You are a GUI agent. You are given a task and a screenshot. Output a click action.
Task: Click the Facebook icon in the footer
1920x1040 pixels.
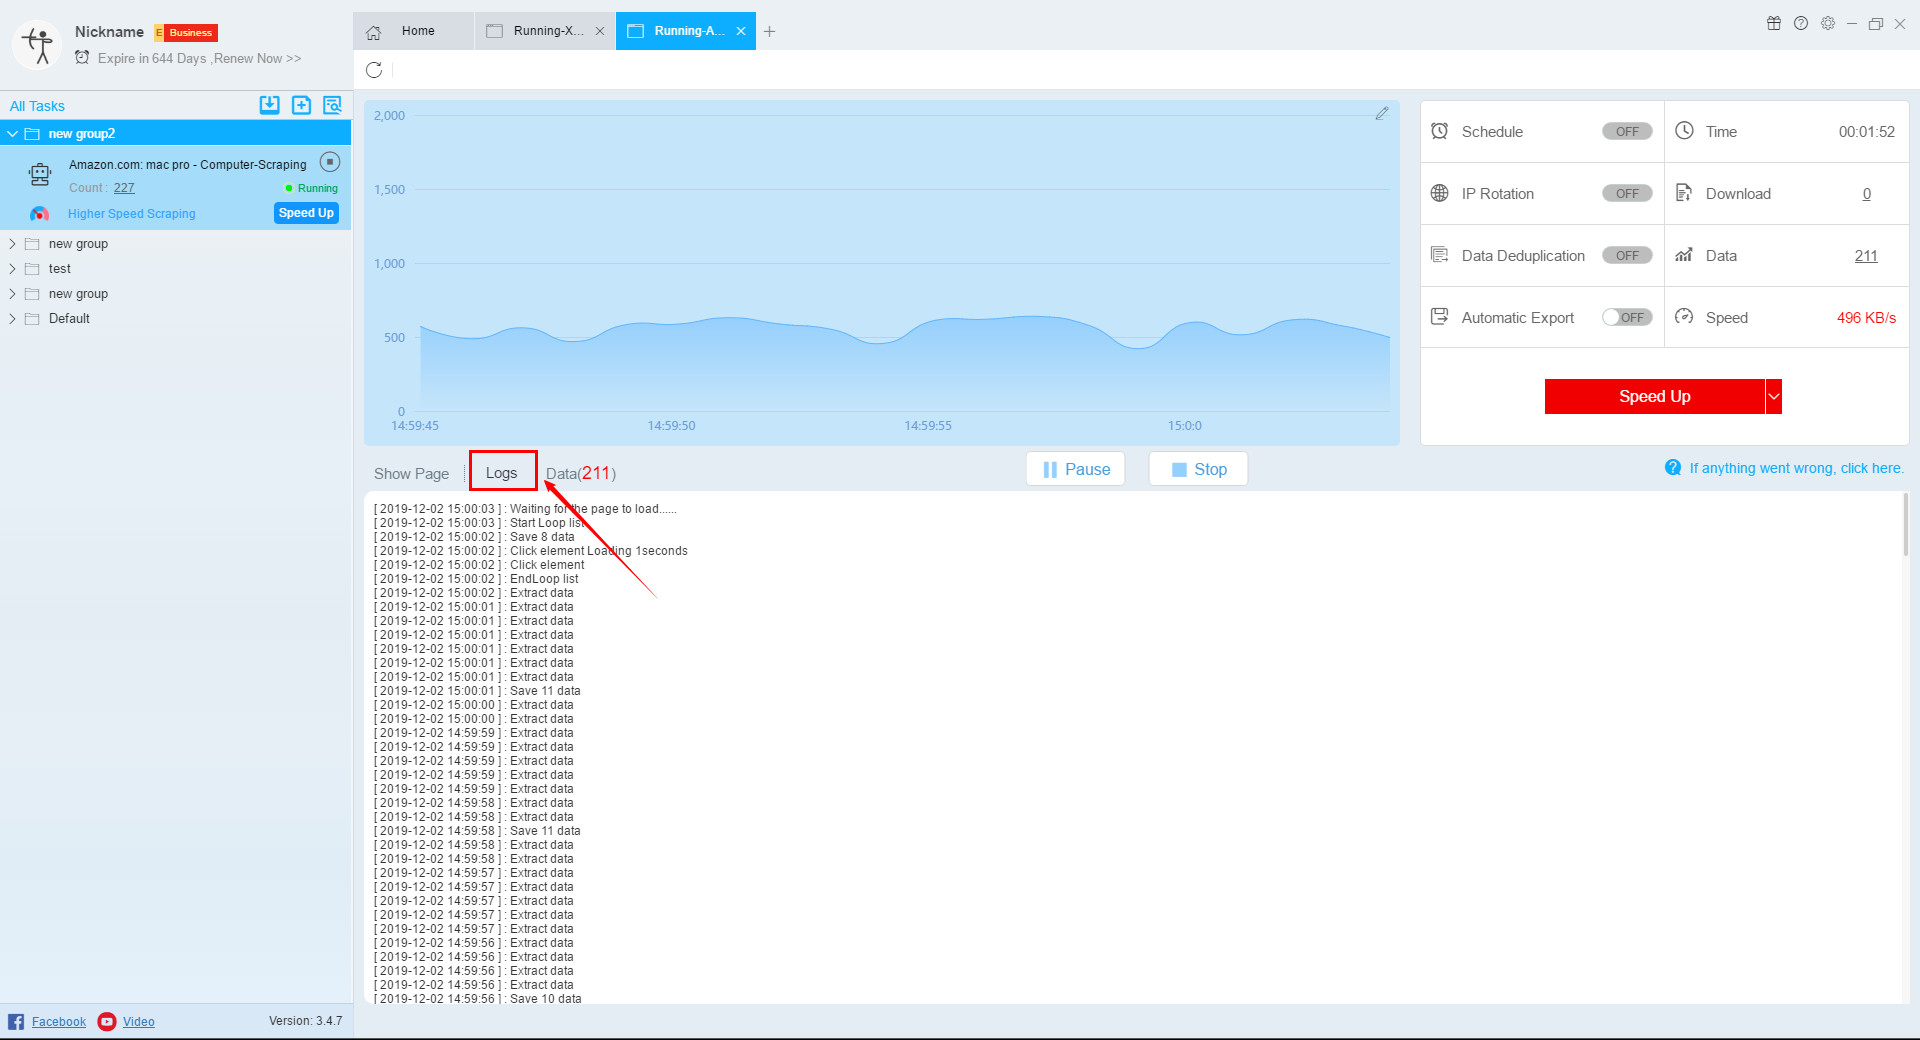coord(16,1021)
